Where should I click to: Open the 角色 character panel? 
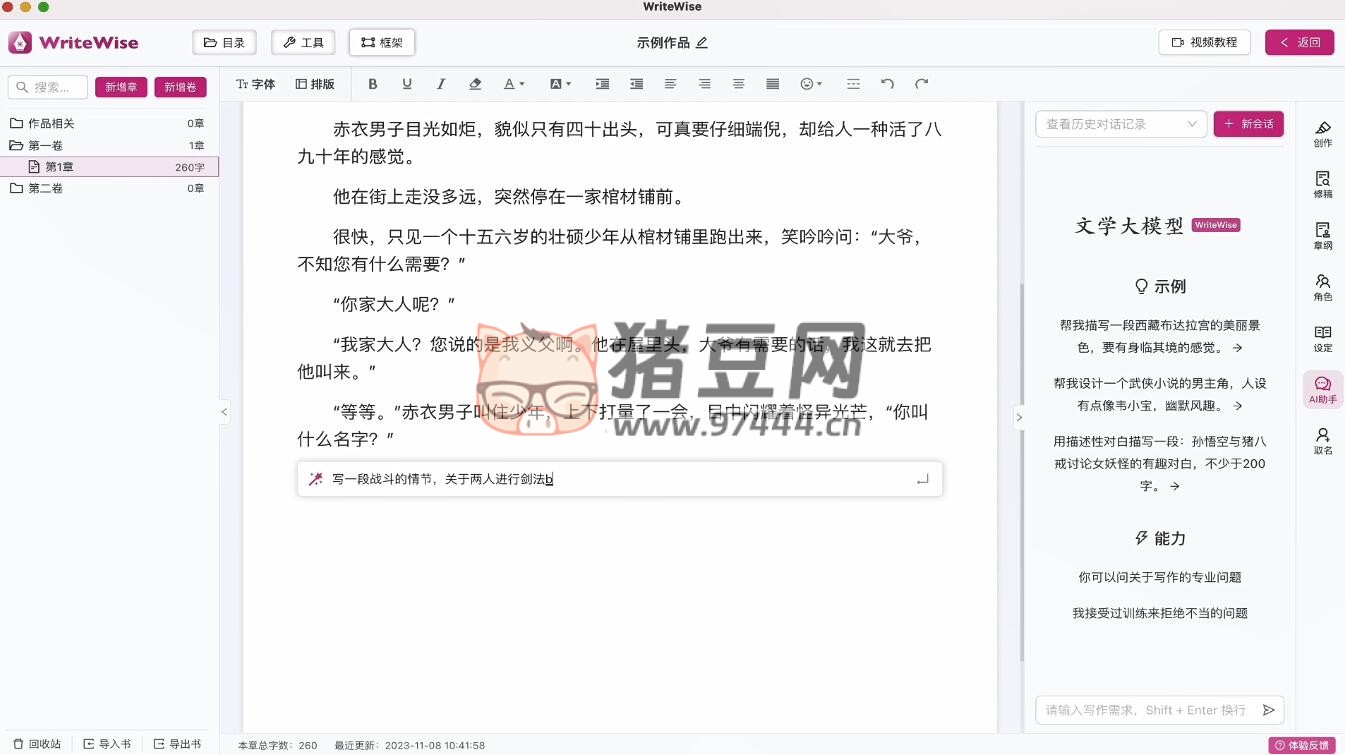tap(1322, 288)
